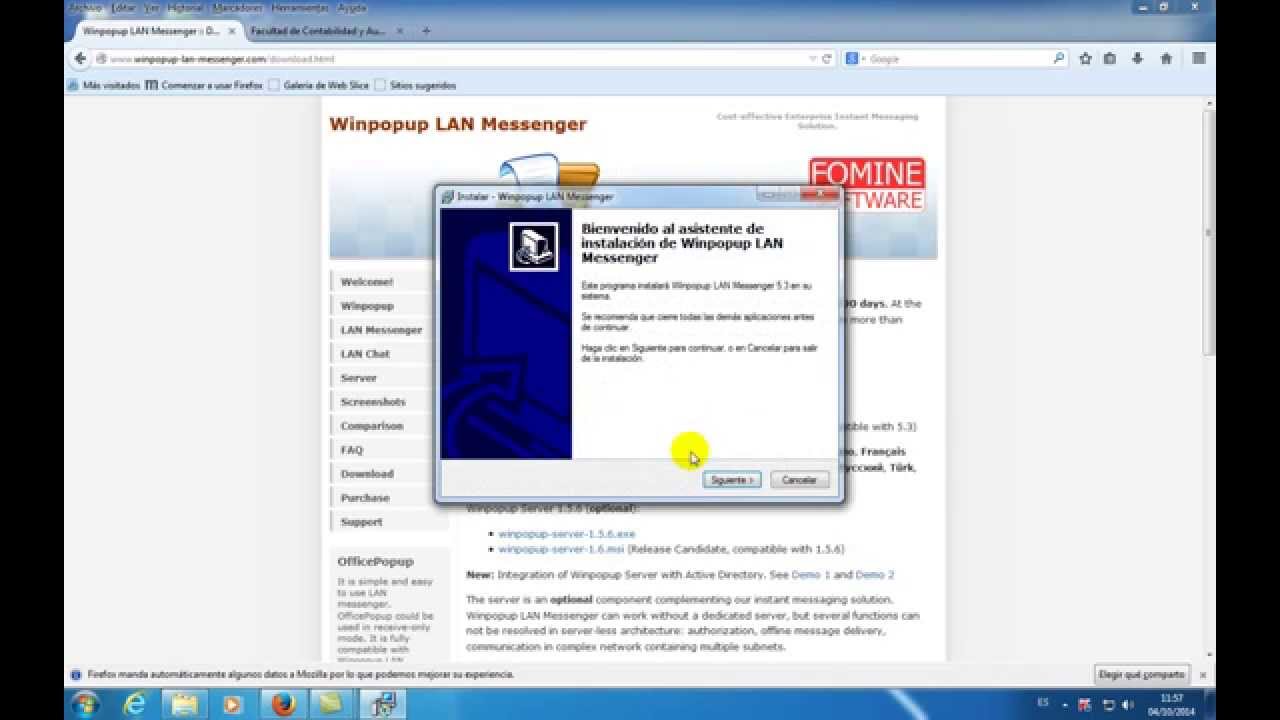Click Siguiente in the installer wizard
Image resolution: width=1280 pixels, height=720 pixels.
point(732,480)
